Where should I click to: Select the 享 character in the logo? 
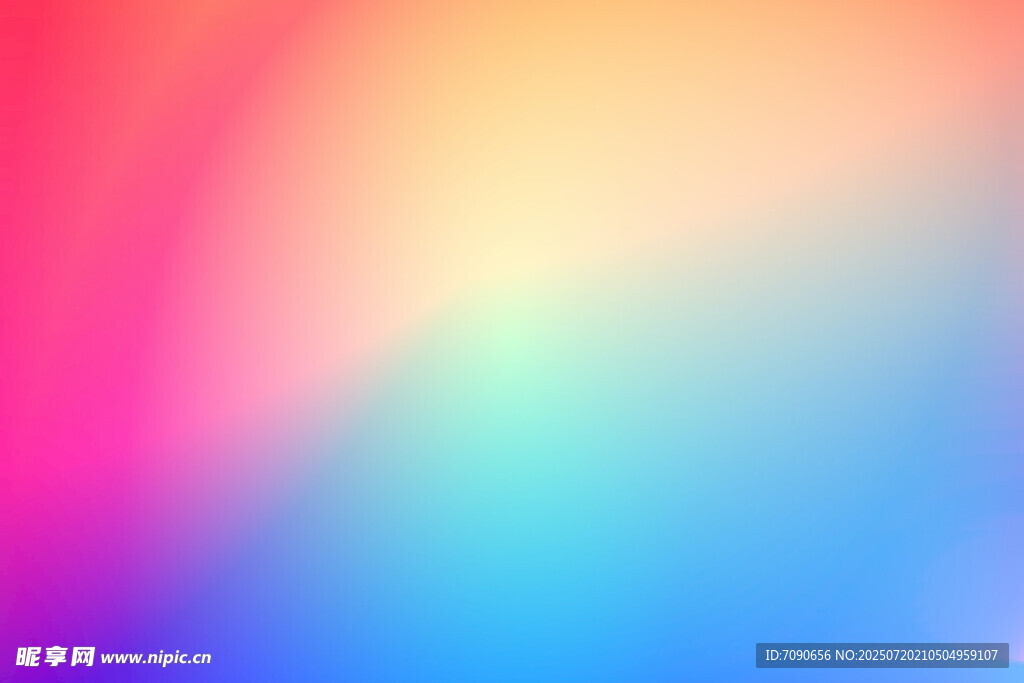click(x=55, y=657)
